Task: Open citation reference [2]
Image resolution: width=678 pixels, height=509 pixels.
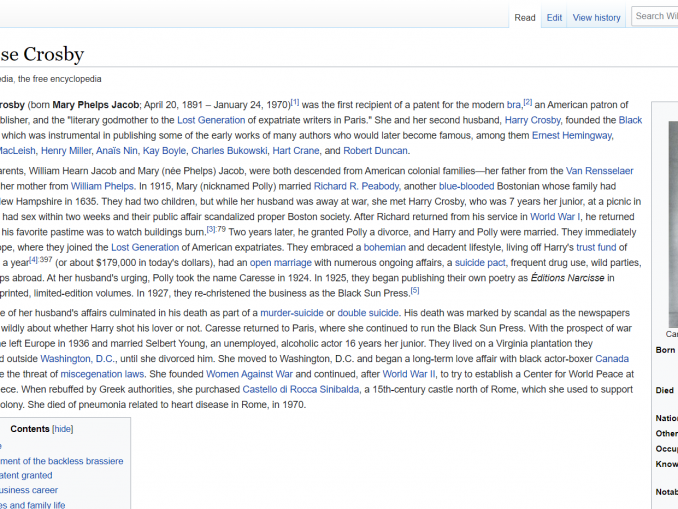Action: click(x=528, y=102)
